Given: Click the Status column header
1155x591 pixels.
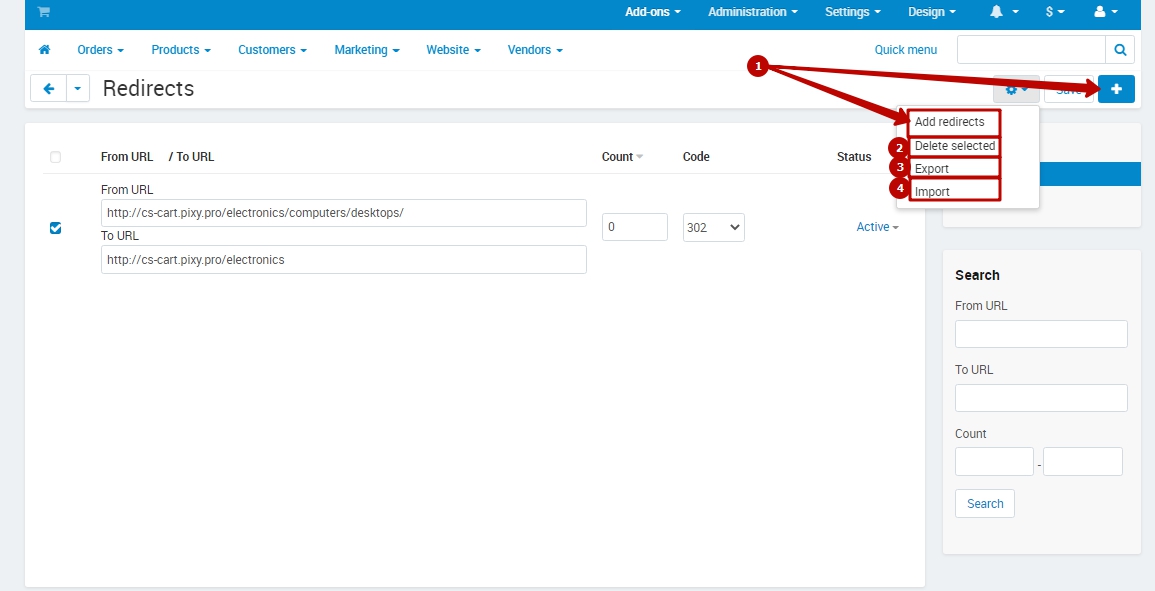Looking at the screenshot, I should click(x=854, y=157).
